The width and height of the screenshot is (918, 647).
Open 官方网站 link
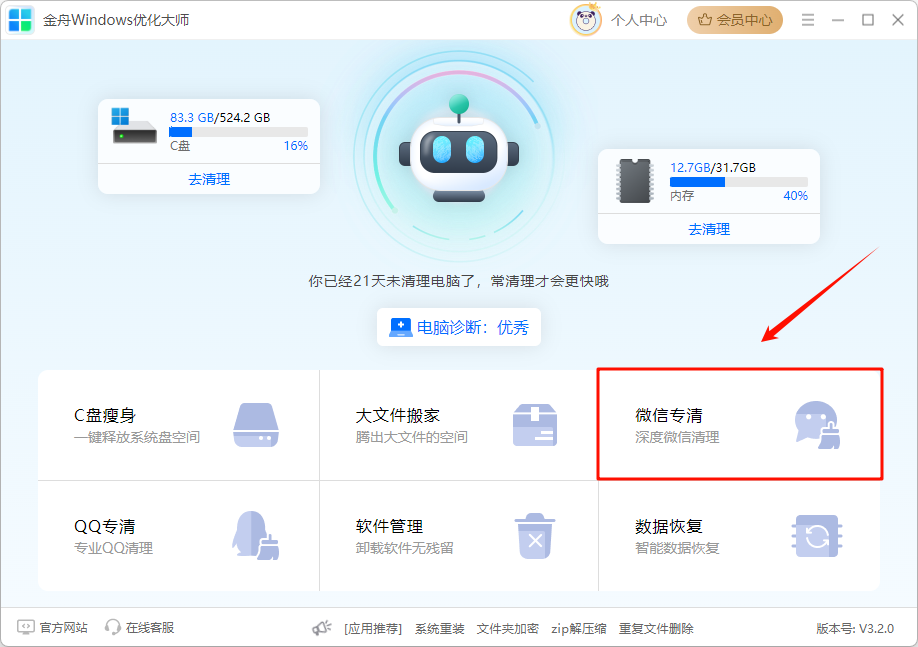63,628
